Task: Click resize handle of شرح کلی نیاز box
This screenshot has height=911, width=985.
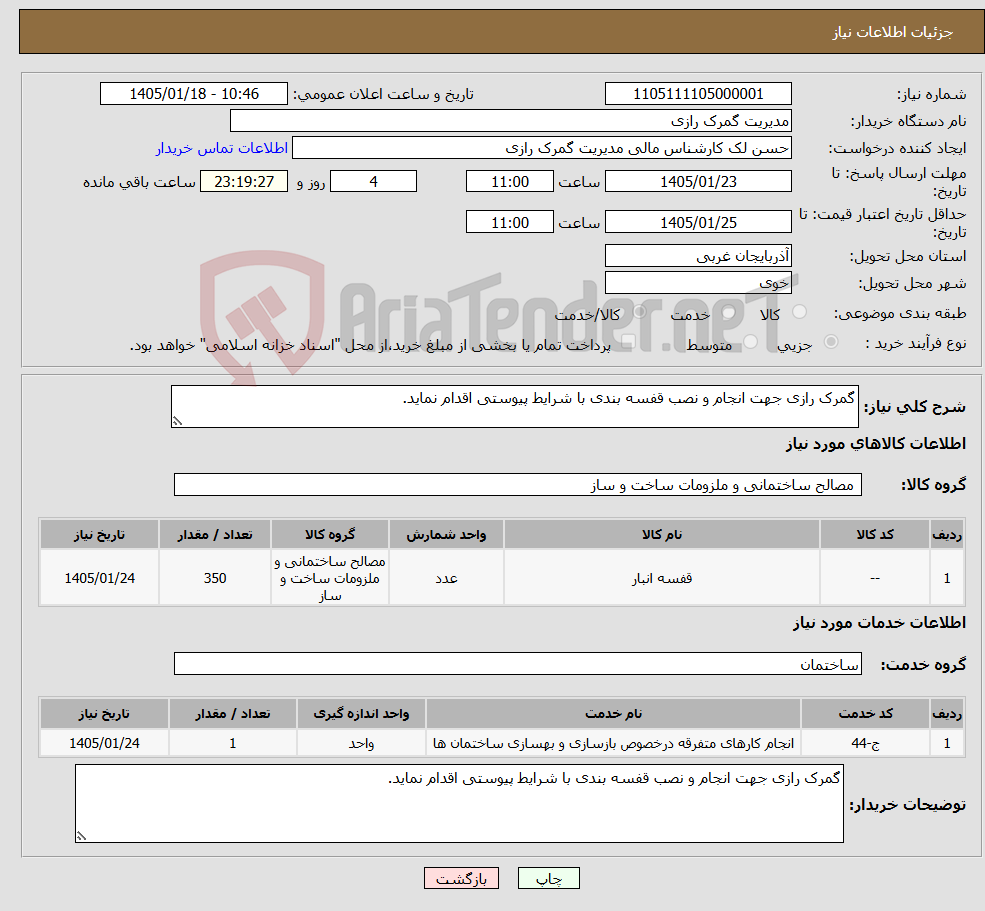Action: (x=177, y=422)
